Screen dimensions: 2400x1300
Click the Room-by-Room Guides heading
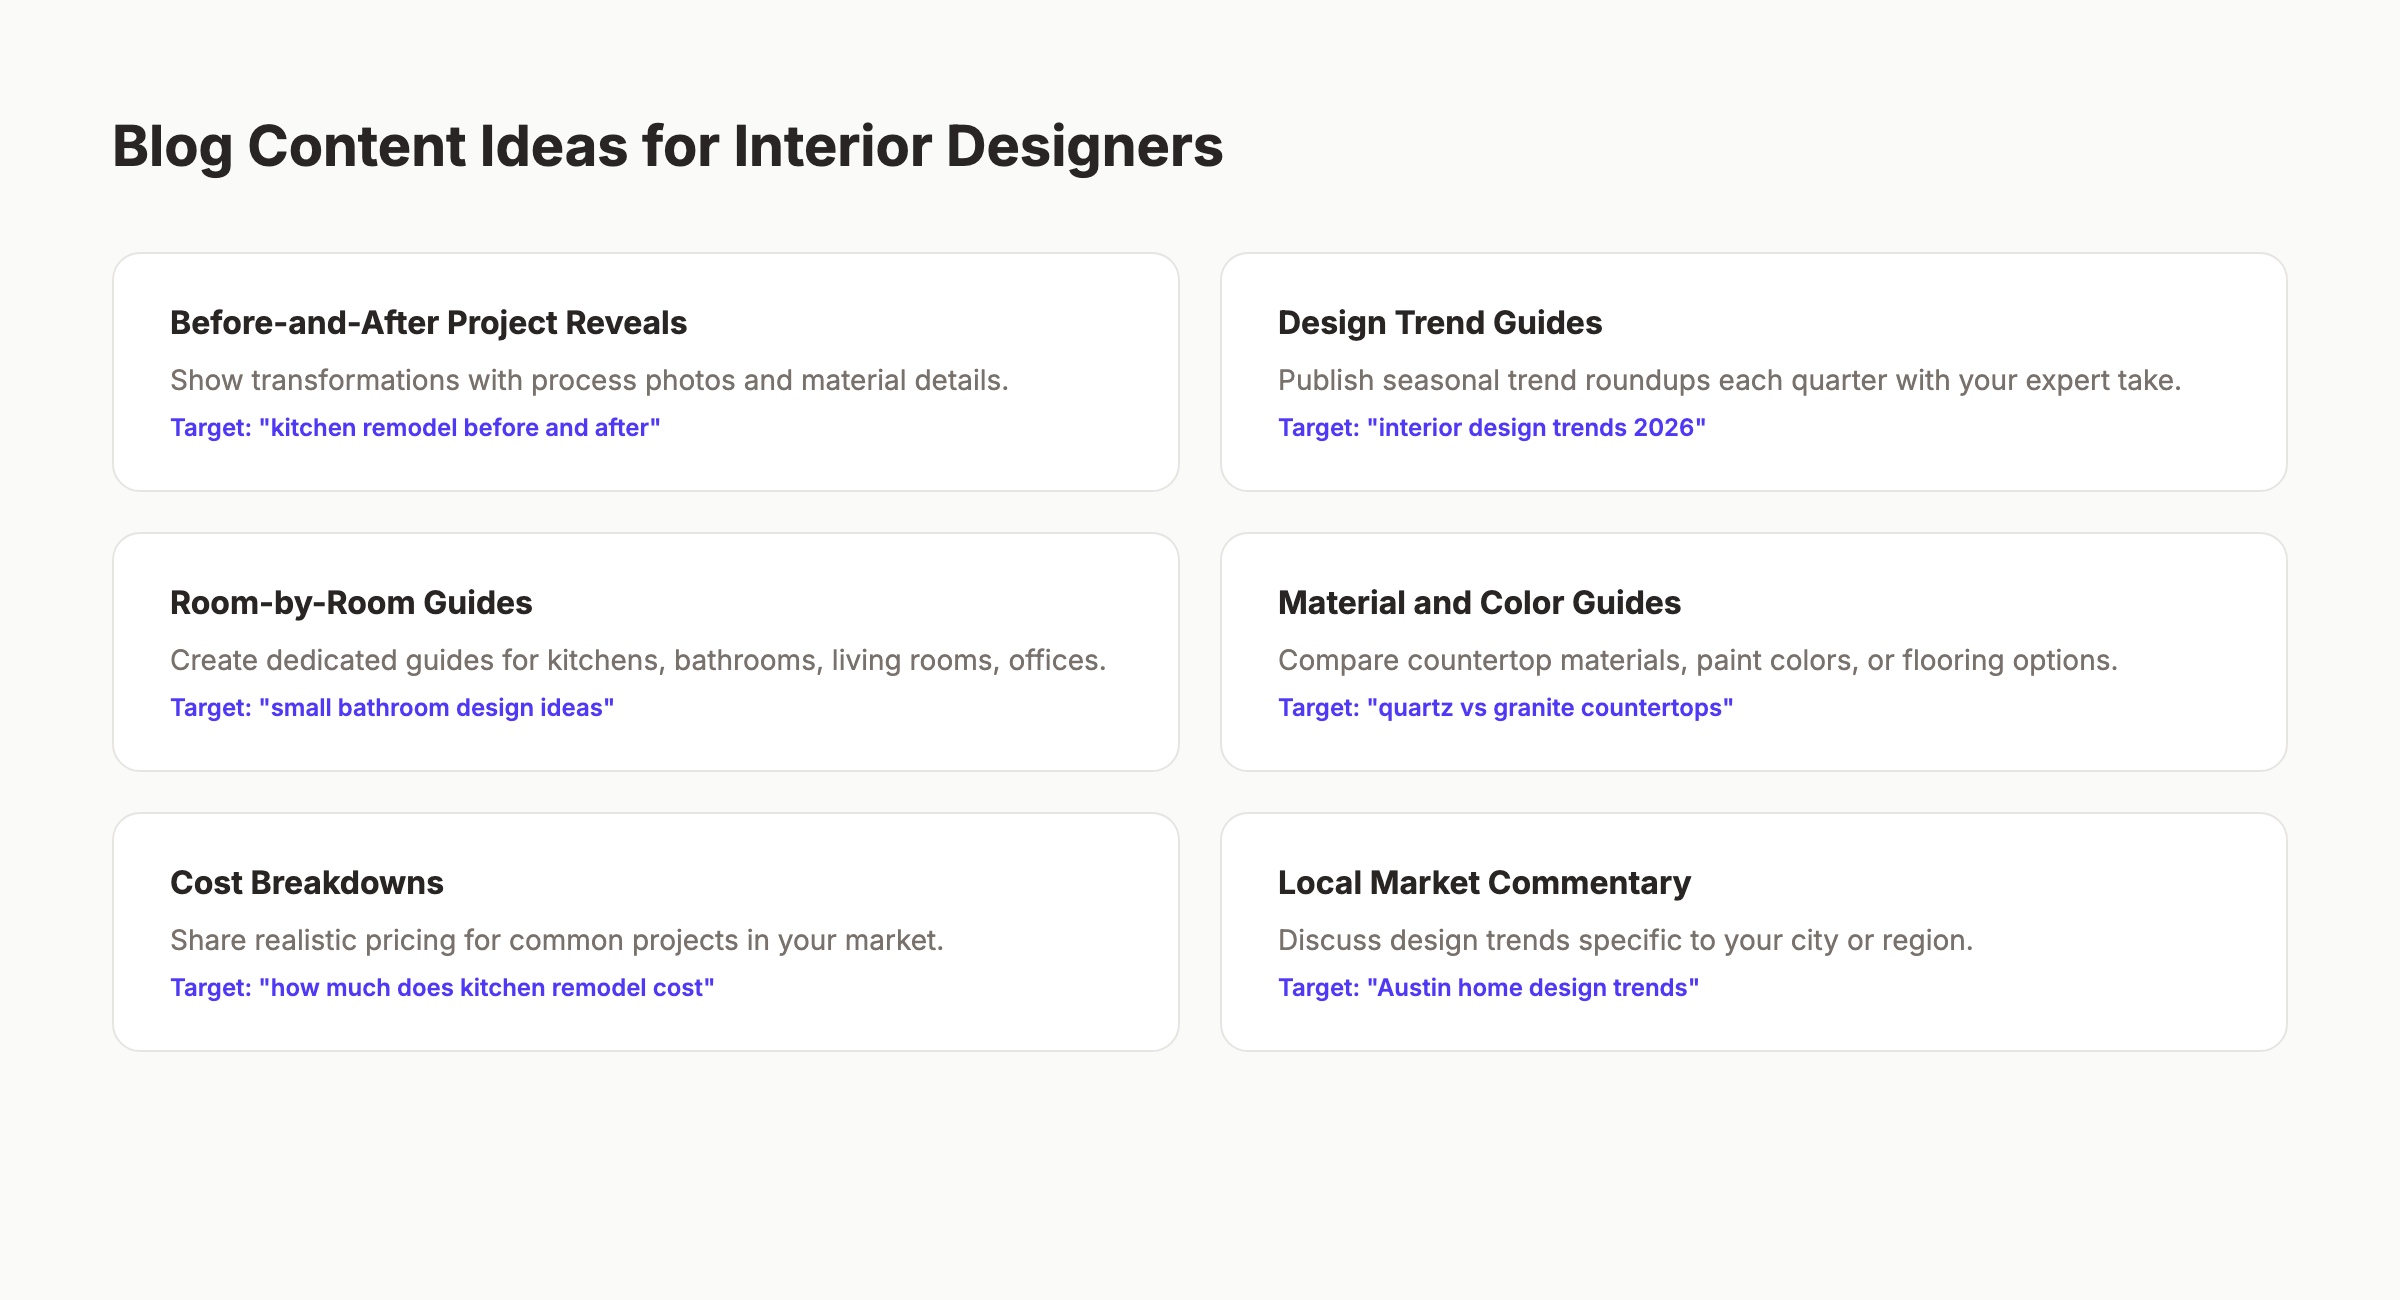point(351,602)
